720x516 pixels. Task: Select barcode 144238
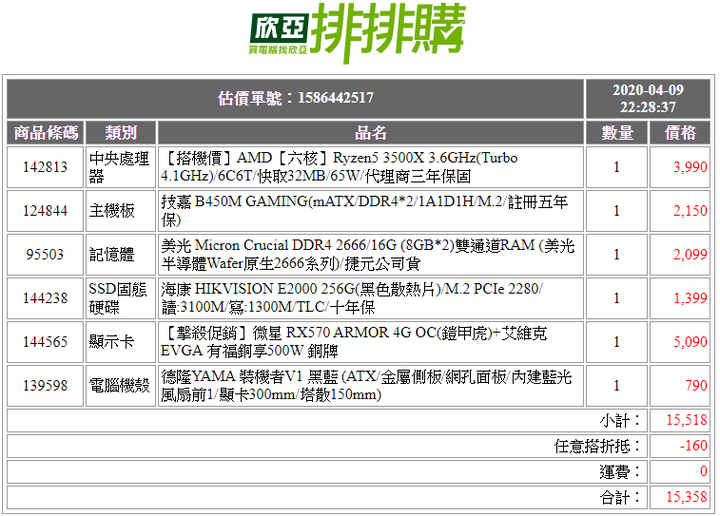pyautogui.click(x=45, y=298)
